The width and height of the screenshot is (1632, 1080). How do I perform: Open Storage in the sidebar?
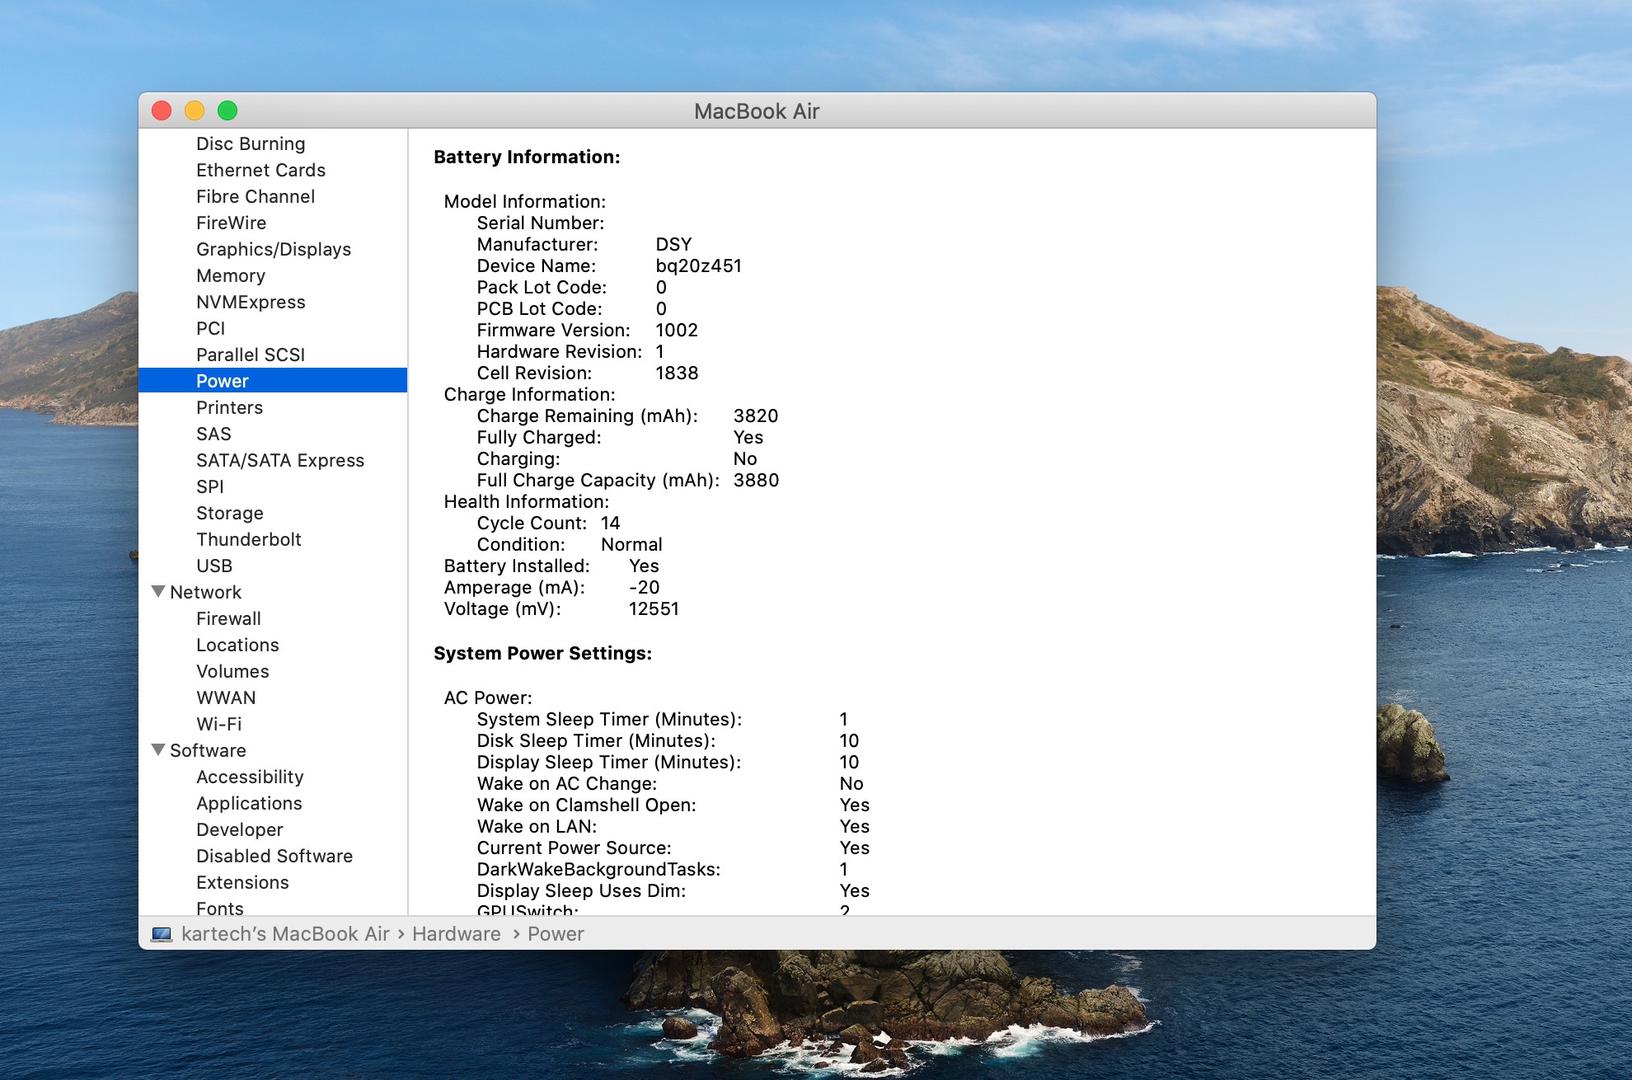tap(229, 513)
